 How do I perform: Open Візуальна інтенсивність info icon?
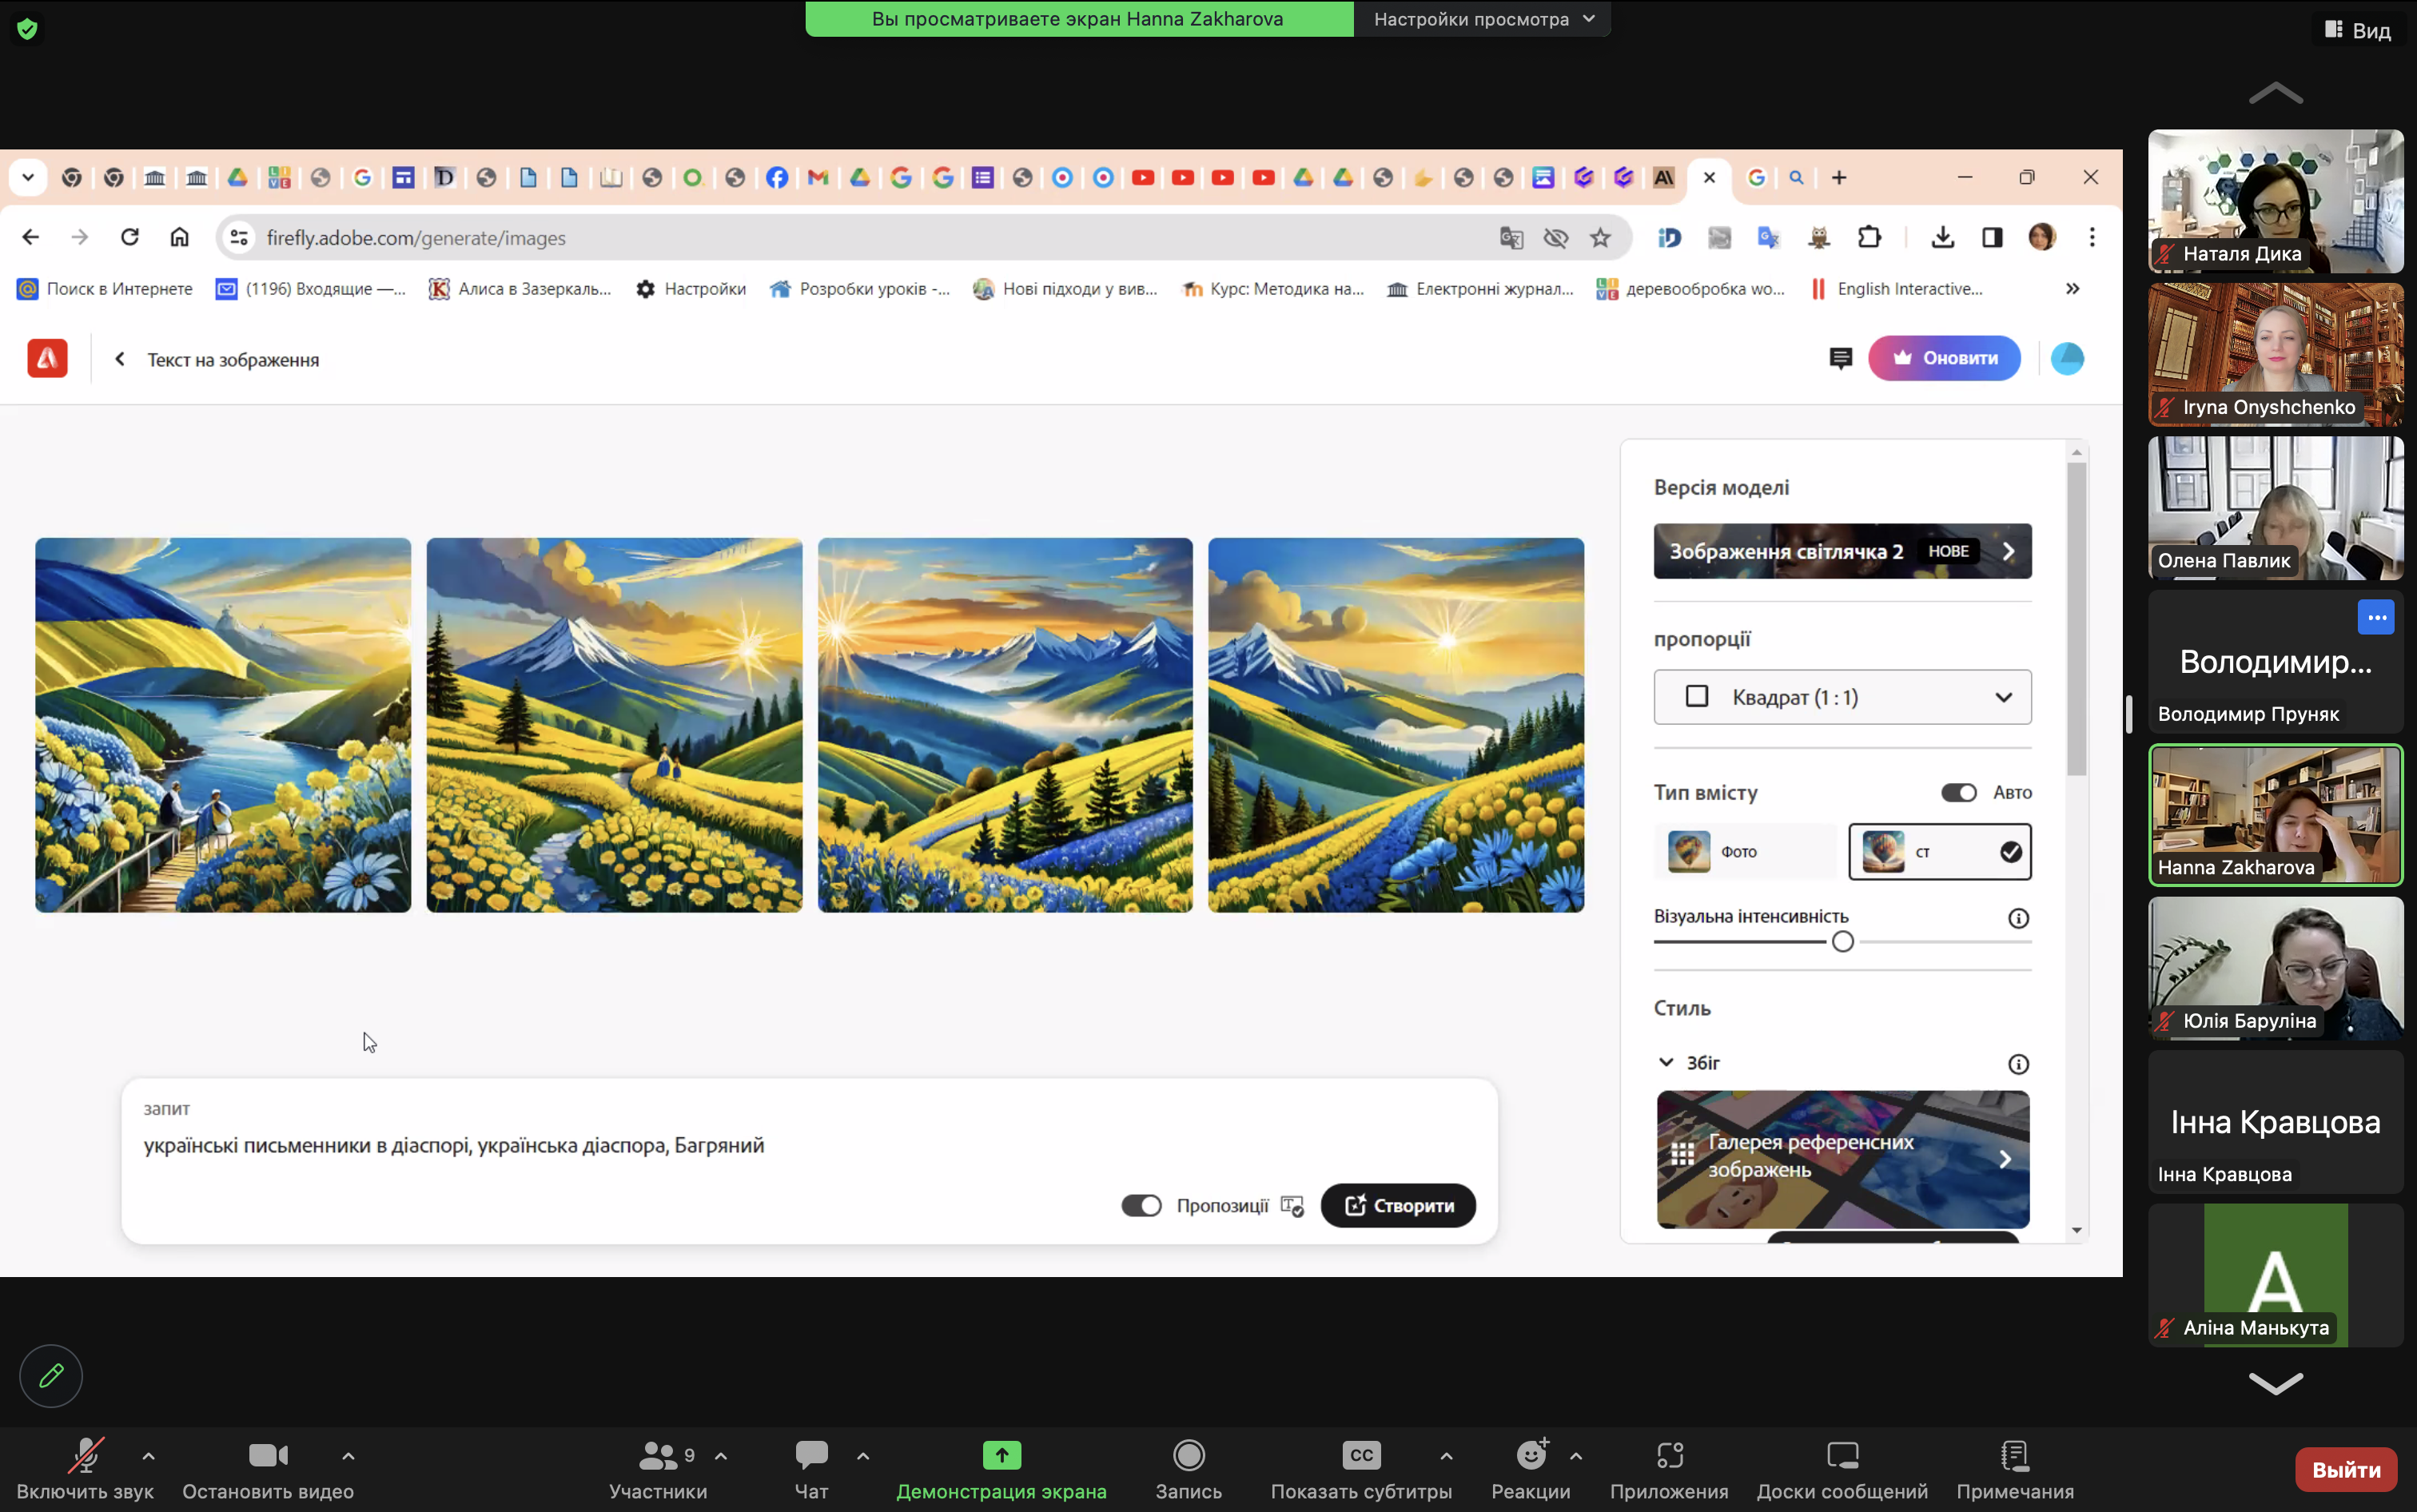[x=2018, y=918]
